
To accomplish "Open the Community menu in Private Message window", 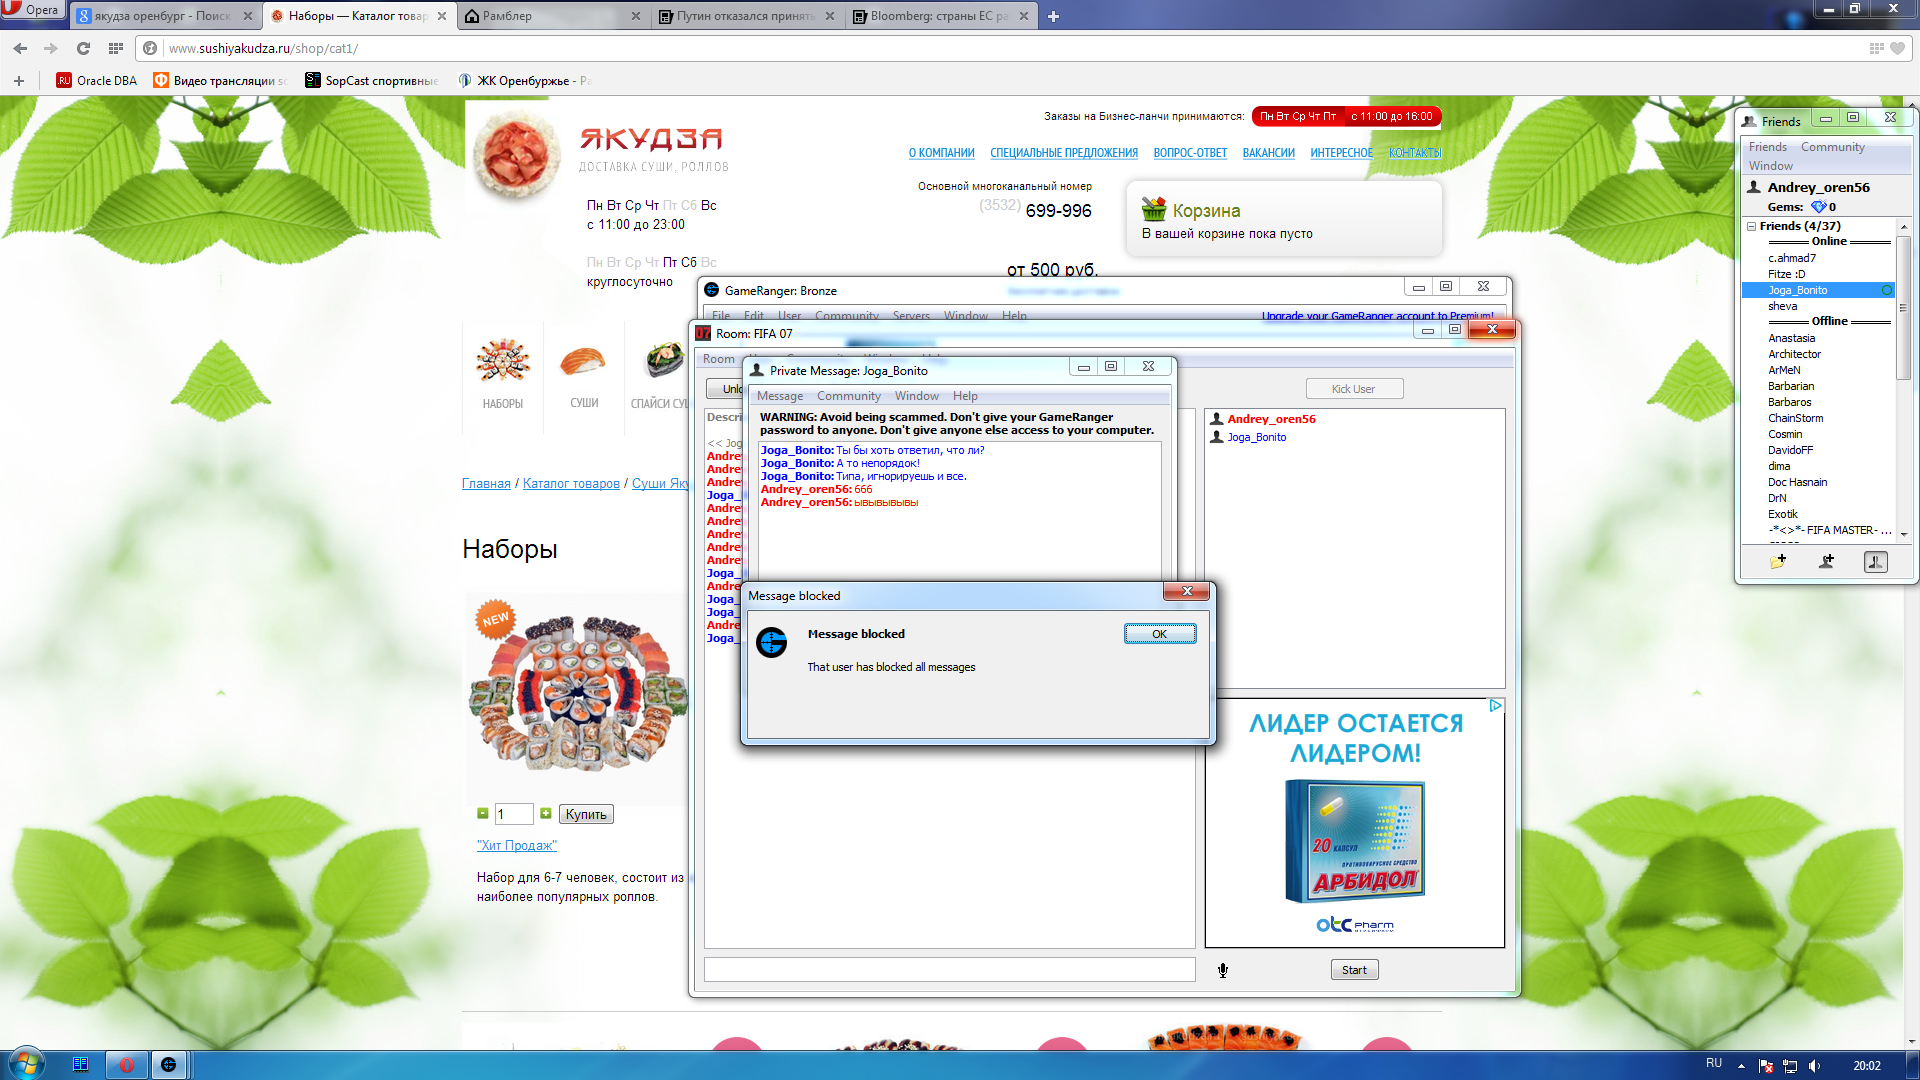I will click(x=848, y=397).
